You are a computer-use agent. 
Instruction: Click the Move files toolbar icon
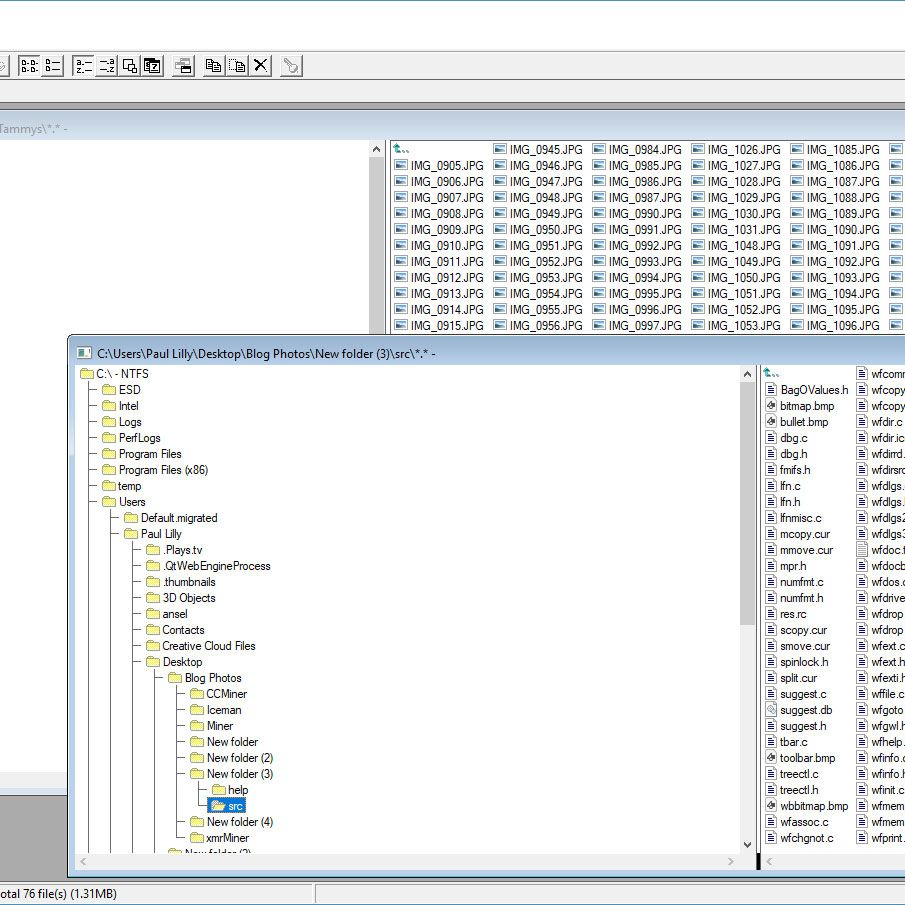point(236,66)
